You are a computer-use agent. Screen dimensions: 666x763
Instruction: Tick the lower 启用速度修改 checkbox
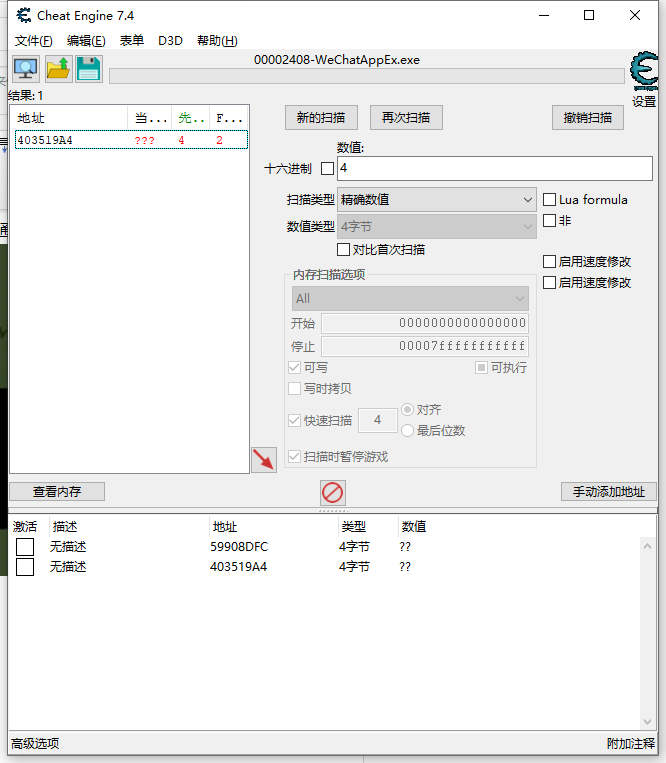(x=549, y=283)
